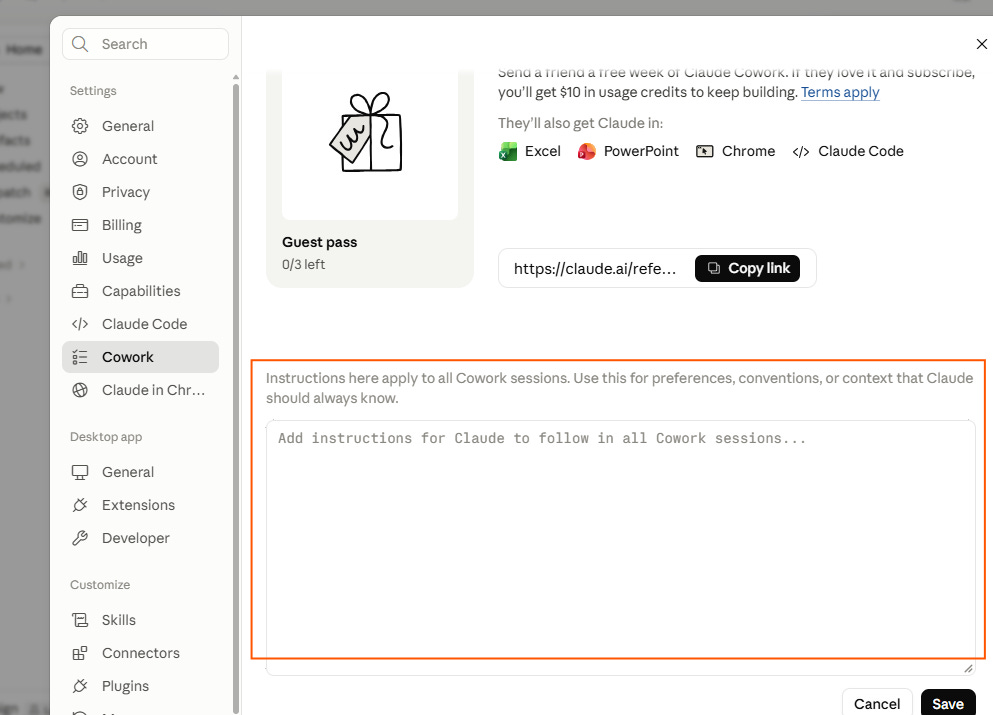This screenshot has height=715, width=993.
Task: Open Claude in Chrome settings
Action: (x=141, y=390)
